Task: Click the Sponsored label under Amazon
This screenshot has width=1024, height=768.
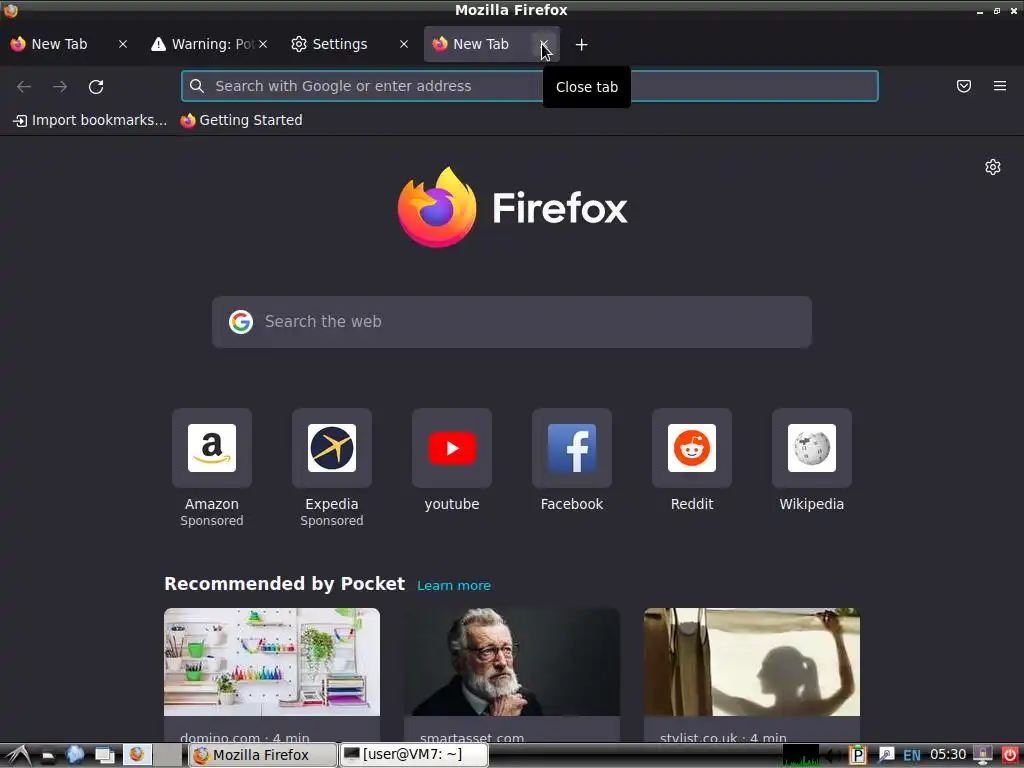Action: click(212, 521)
